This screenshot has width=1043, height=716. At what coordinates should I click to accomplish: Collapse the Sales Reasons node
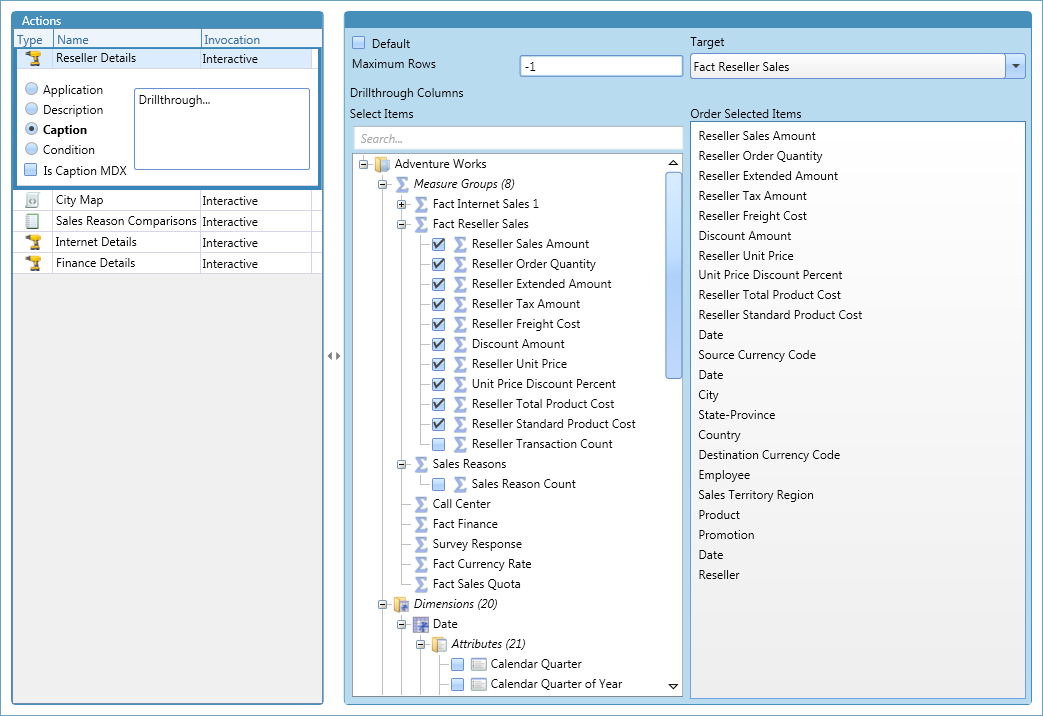402,464
